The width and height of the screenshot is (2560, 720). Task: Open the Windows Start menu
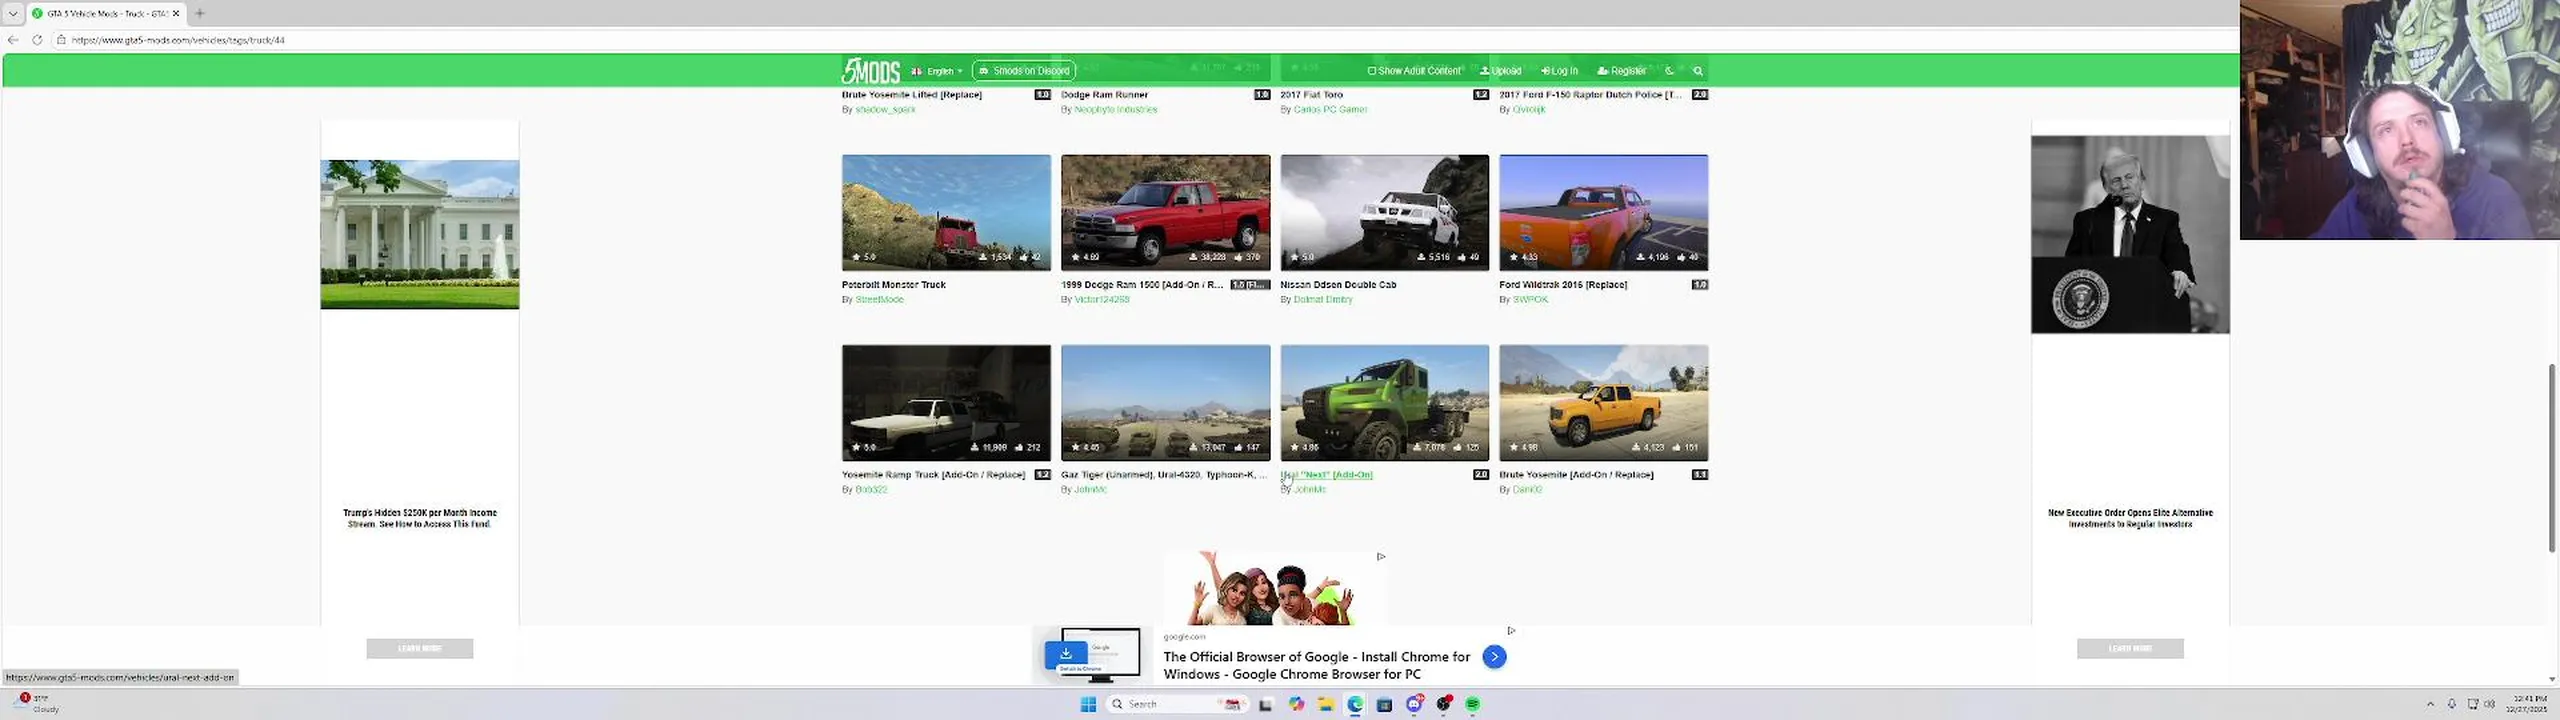1088,704
